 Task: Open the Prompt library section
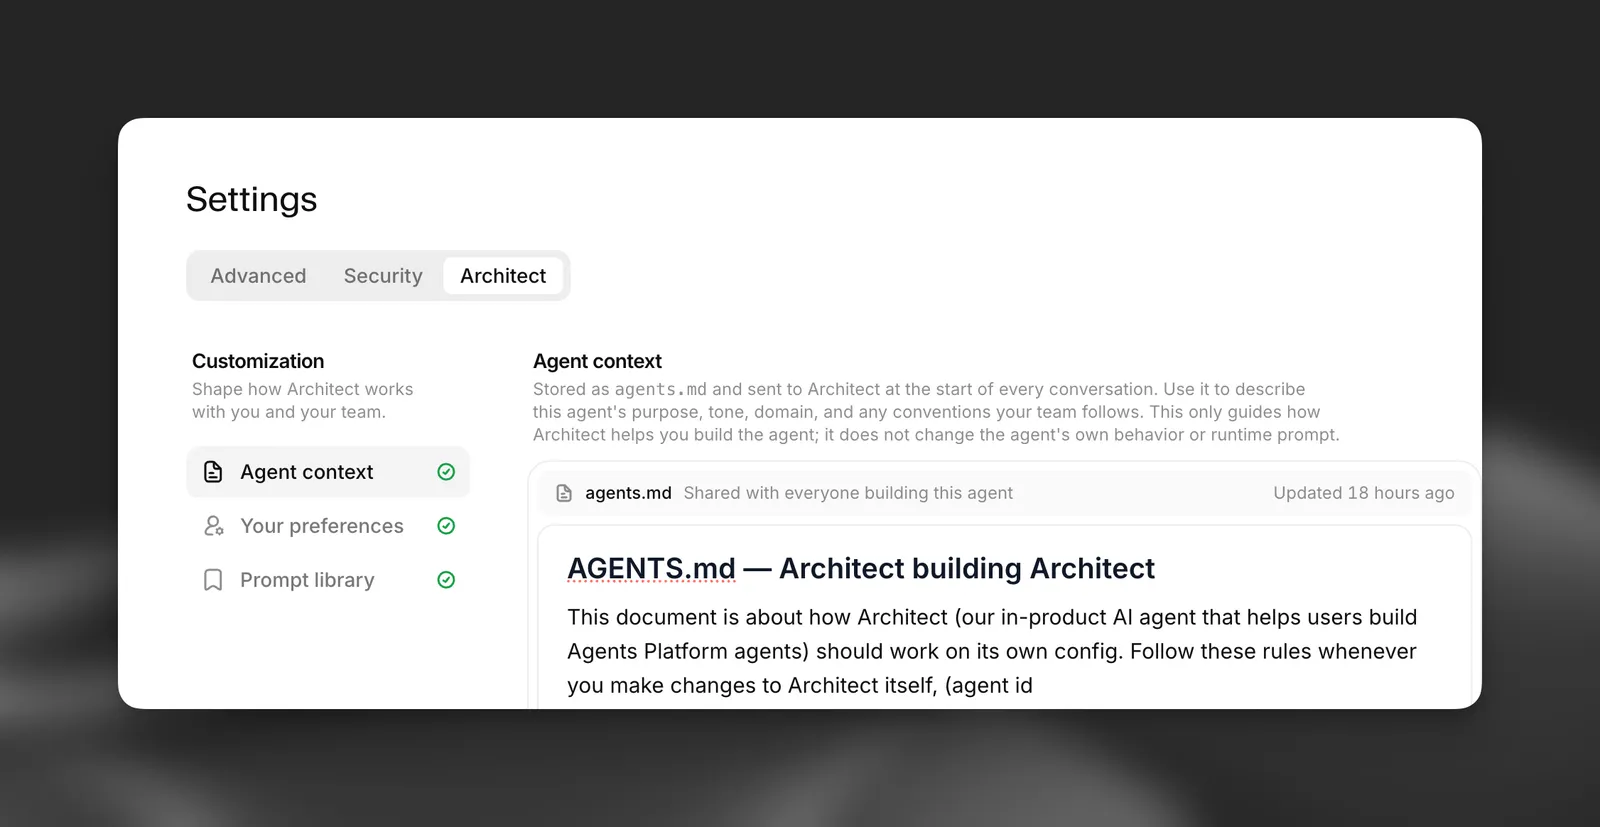tap(328, 580)
